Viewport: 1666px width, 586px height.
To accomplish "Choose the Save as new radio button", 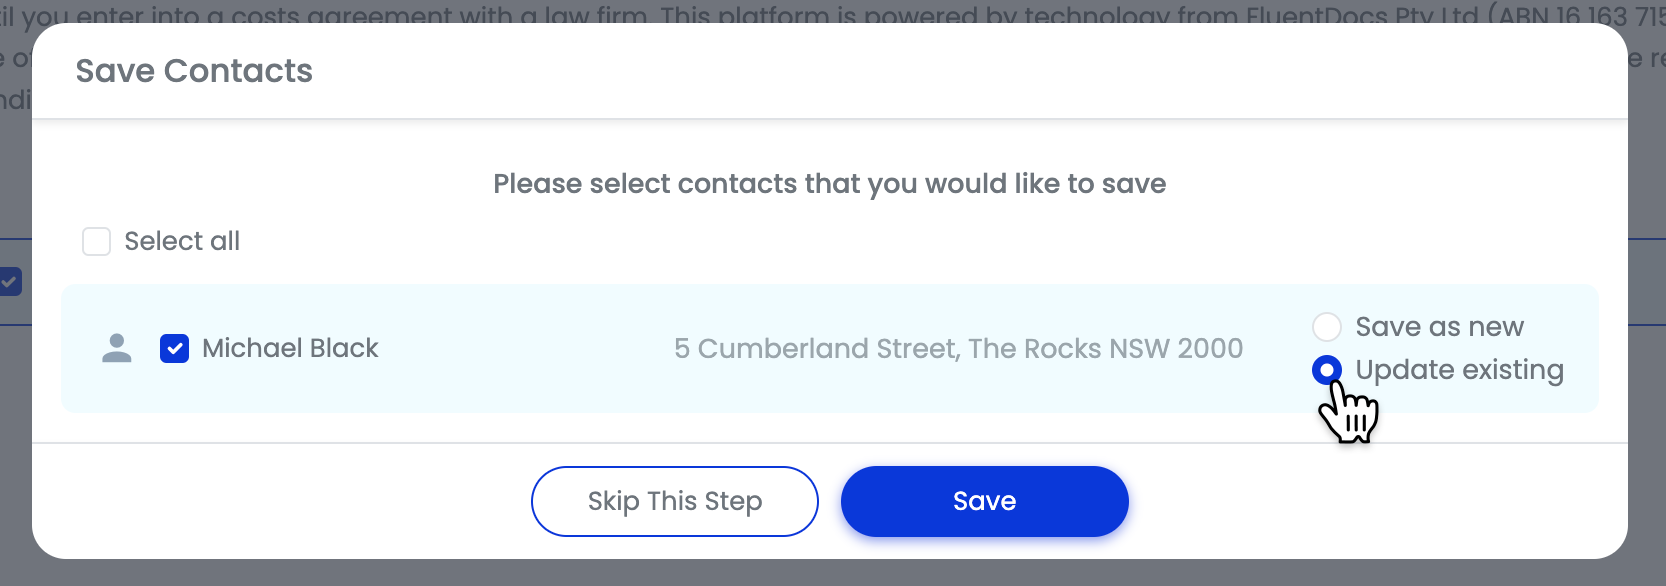I will point(1327,327).
